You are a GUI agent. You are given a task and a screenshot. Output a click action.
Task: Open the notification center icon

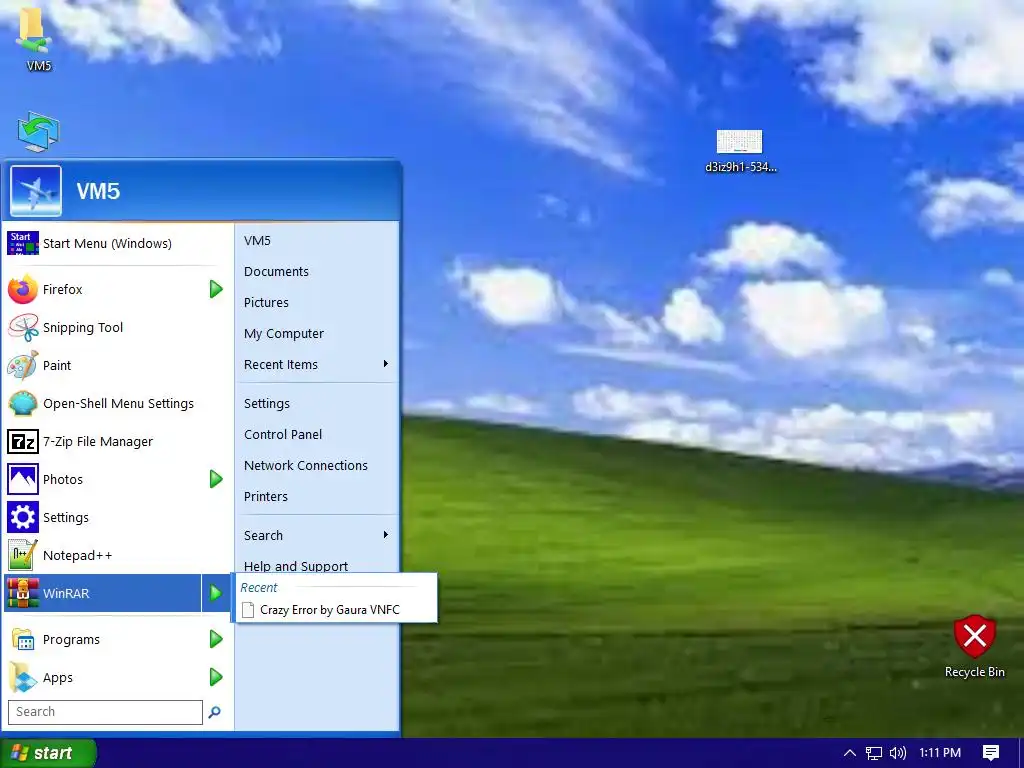coord(991,753)
